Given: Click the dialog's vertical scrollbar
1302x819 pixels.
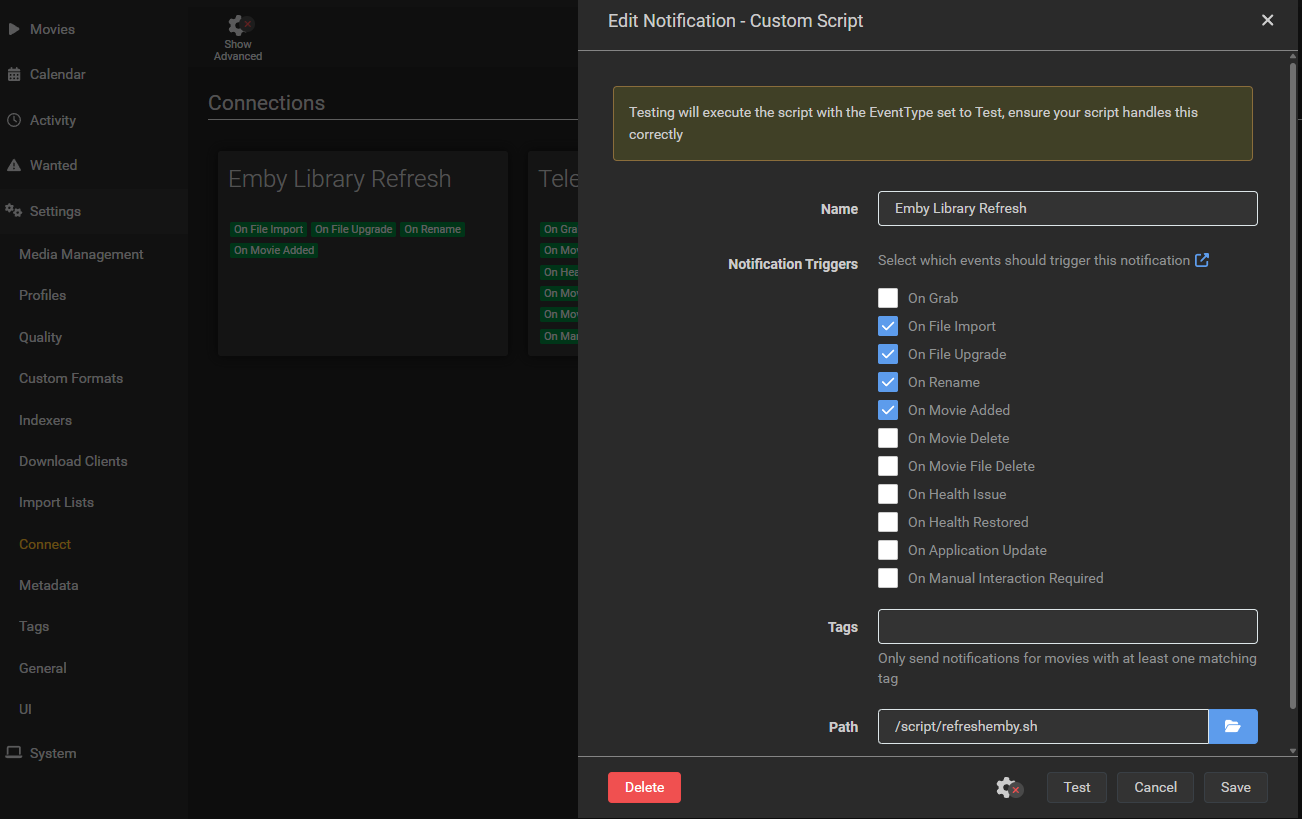Looking at the screenshot, I should tap(1292, 400).
